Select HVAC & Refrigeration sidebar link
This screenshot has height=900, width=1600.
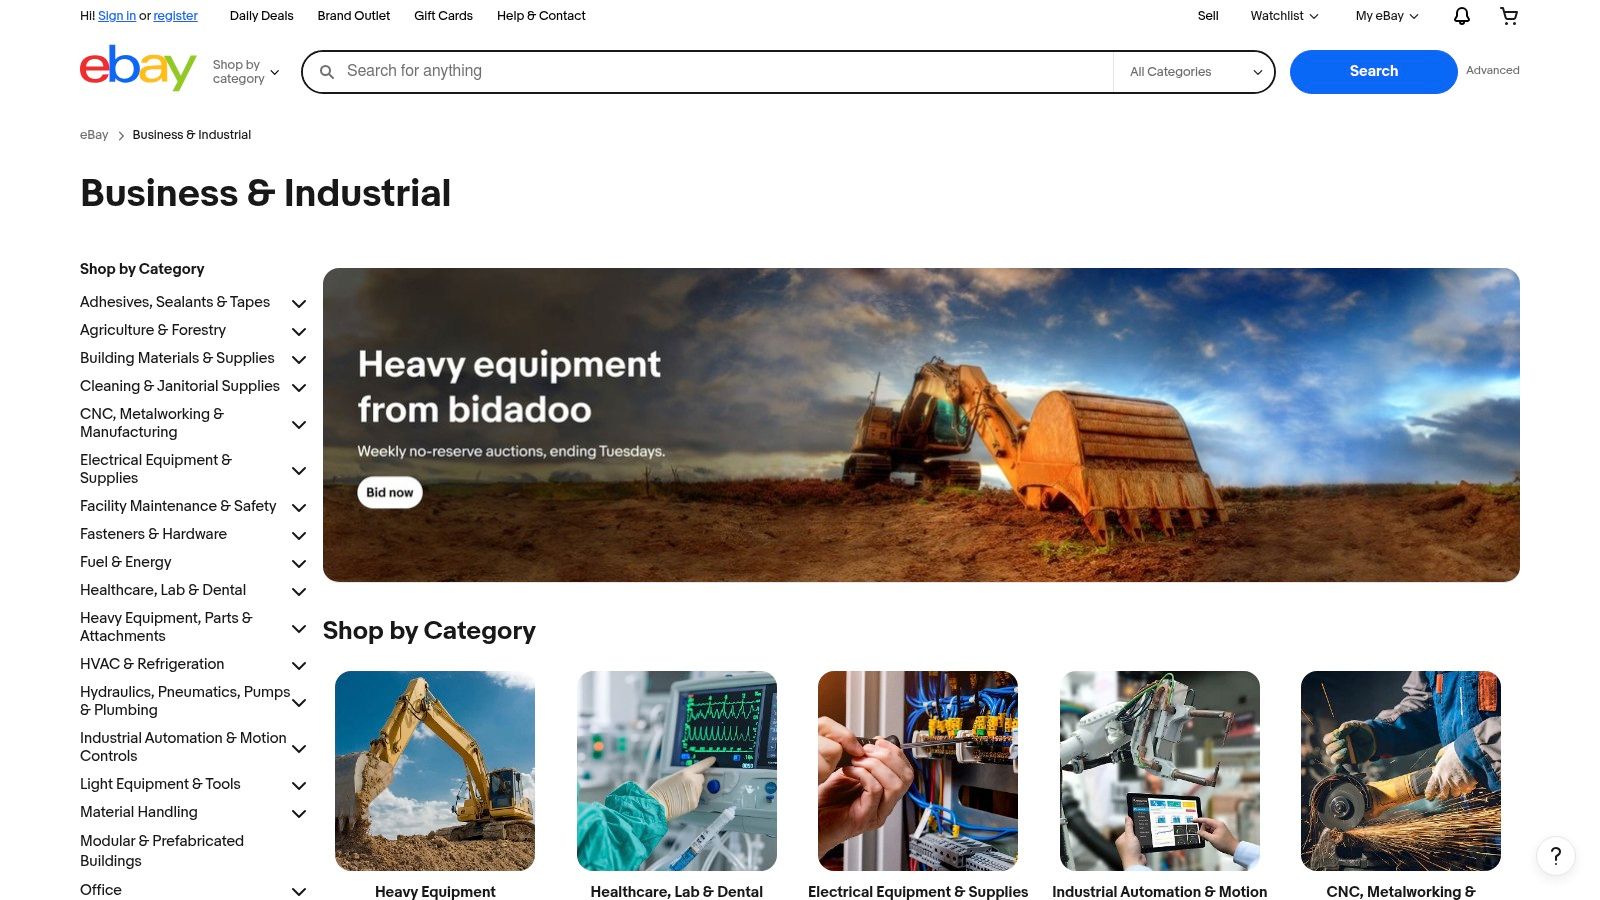tap(152, 664)
